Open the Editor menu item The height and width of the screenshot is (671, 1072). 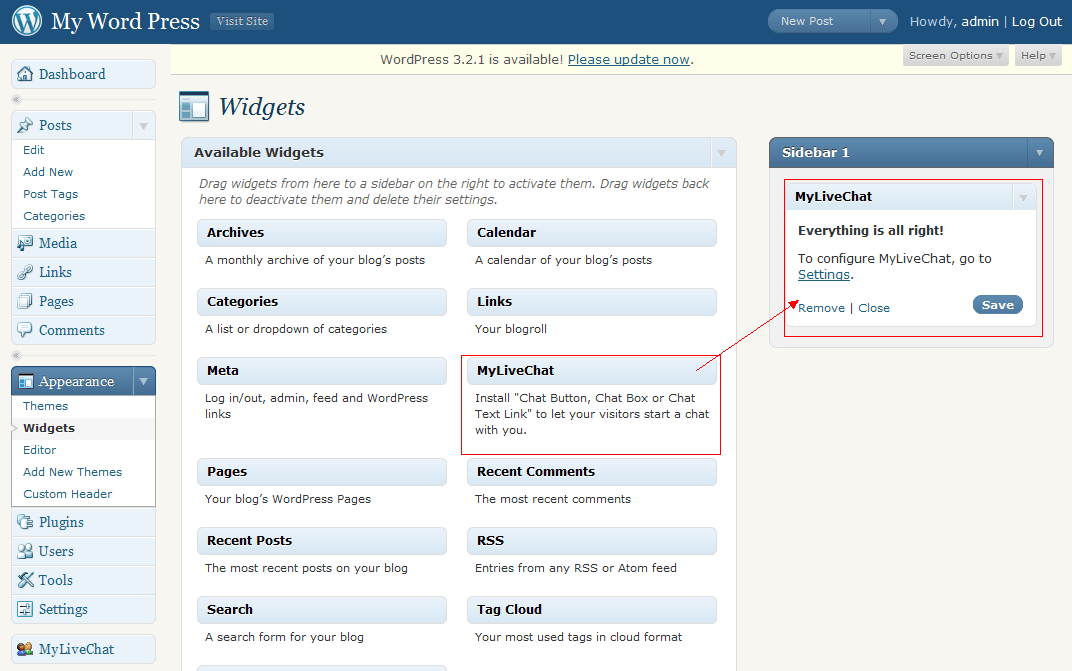coord(41,449)
